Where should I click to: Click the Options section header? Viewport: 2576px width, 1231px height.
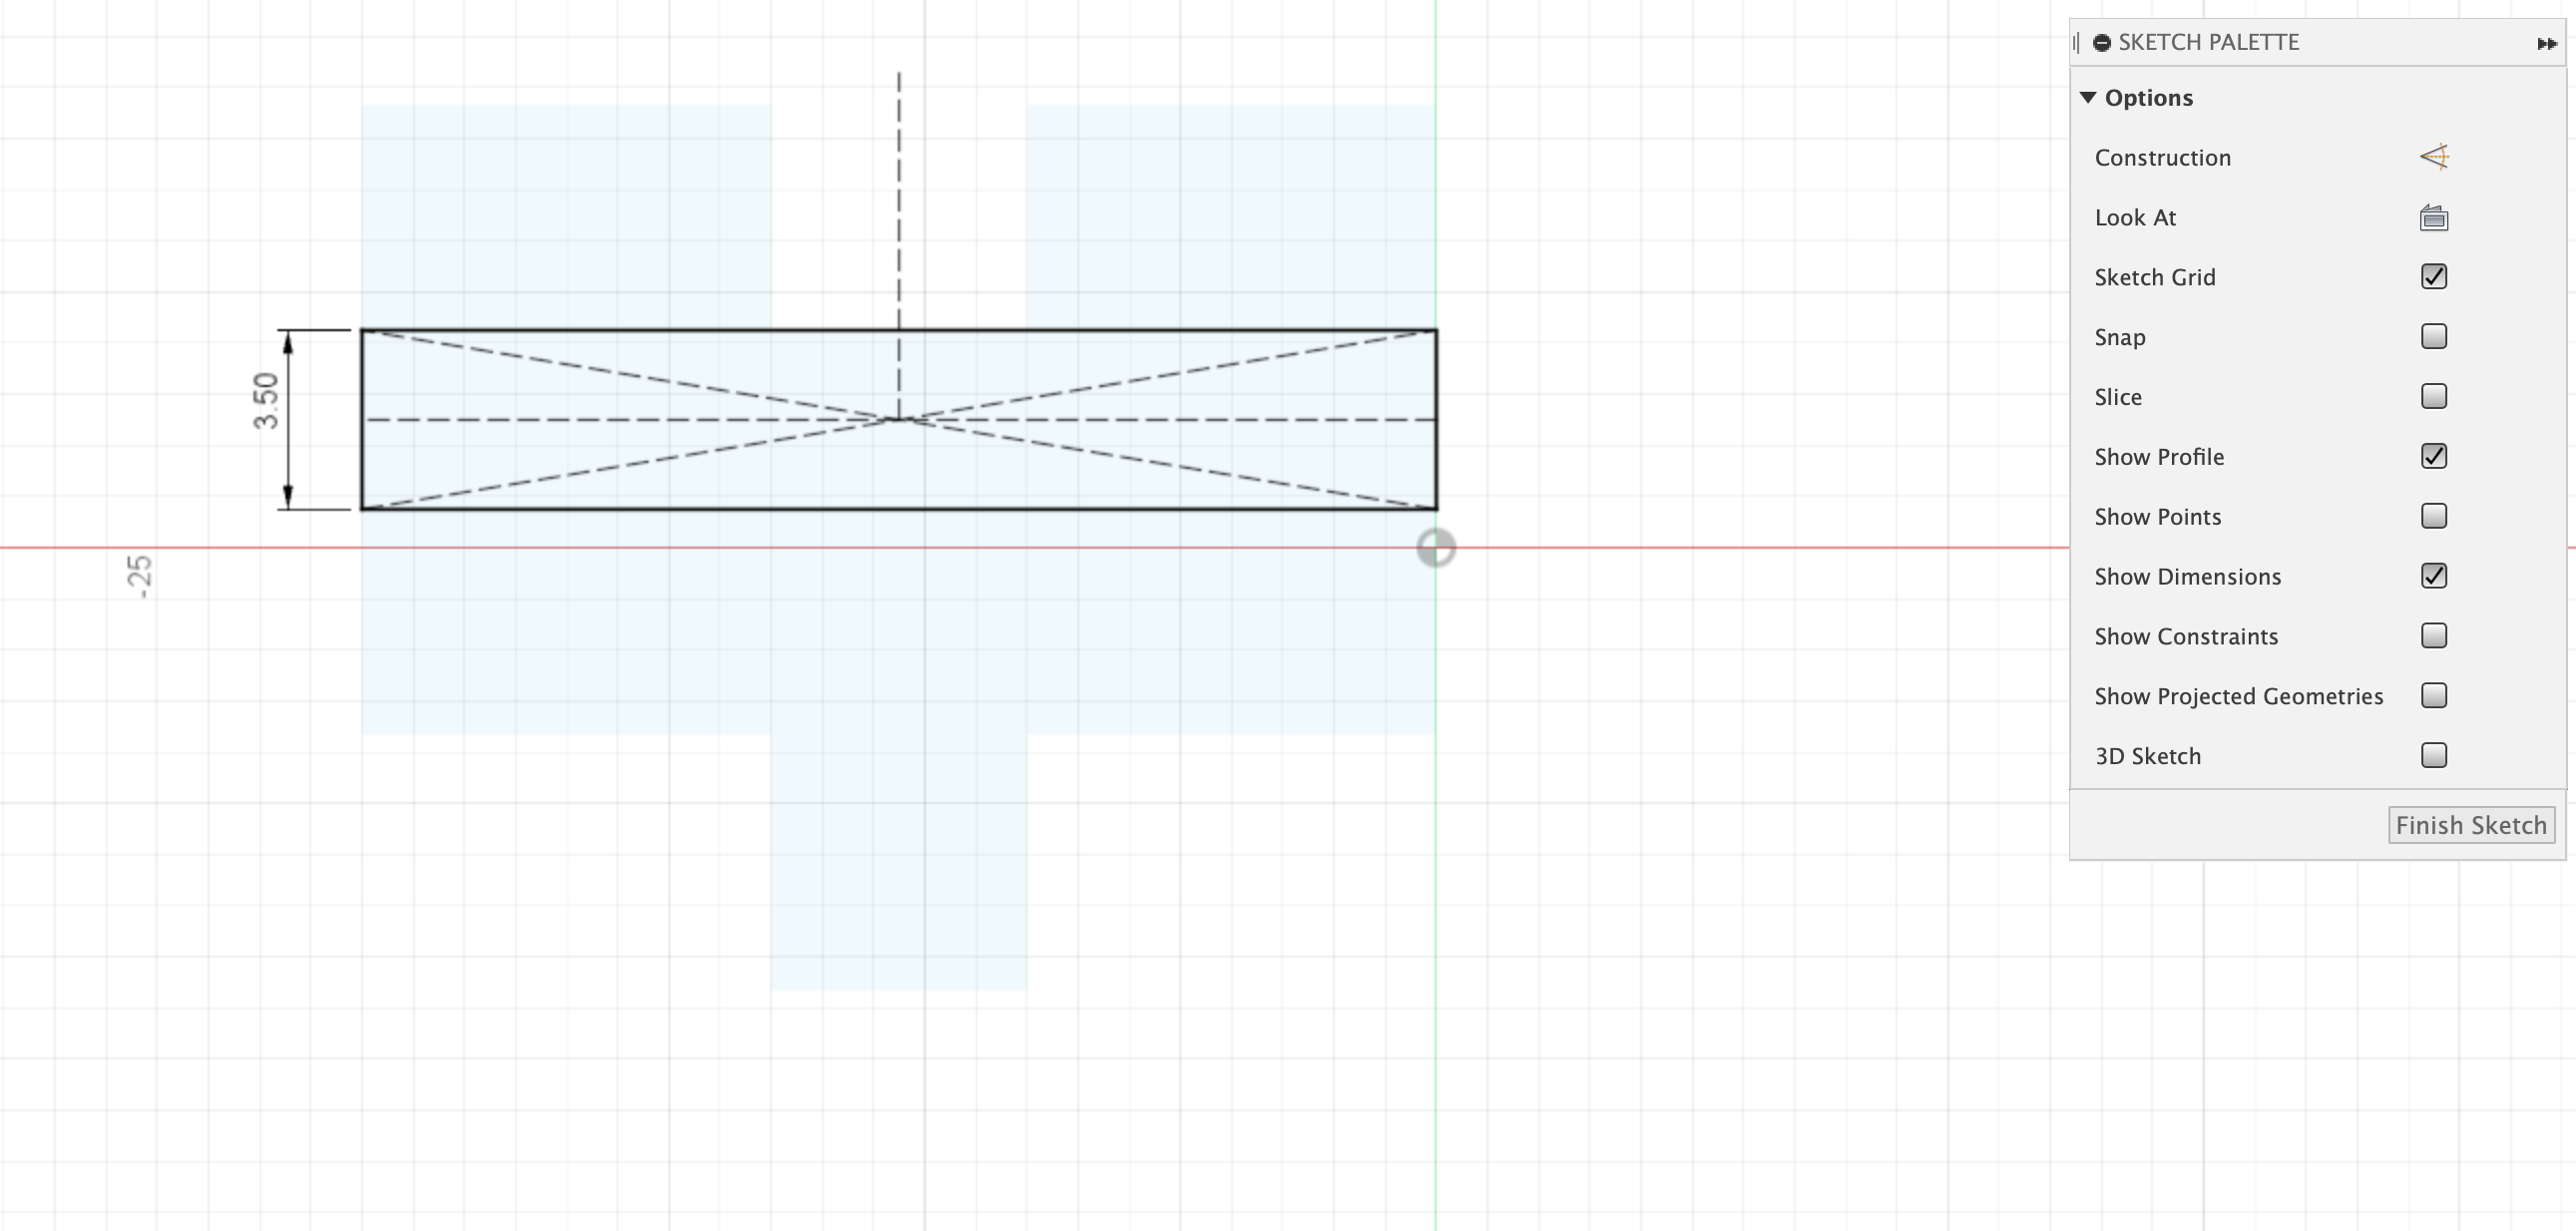point(2149,99)
